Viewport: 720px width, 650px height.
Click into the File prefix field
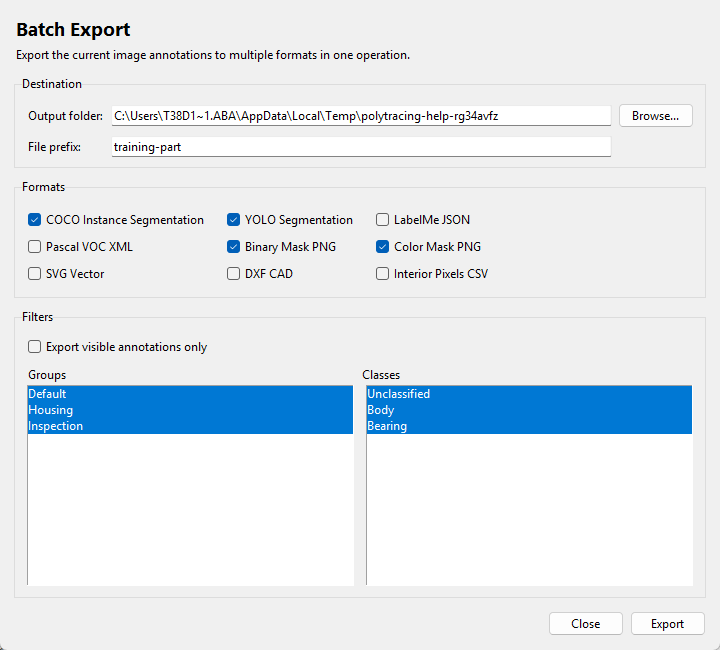361,147
